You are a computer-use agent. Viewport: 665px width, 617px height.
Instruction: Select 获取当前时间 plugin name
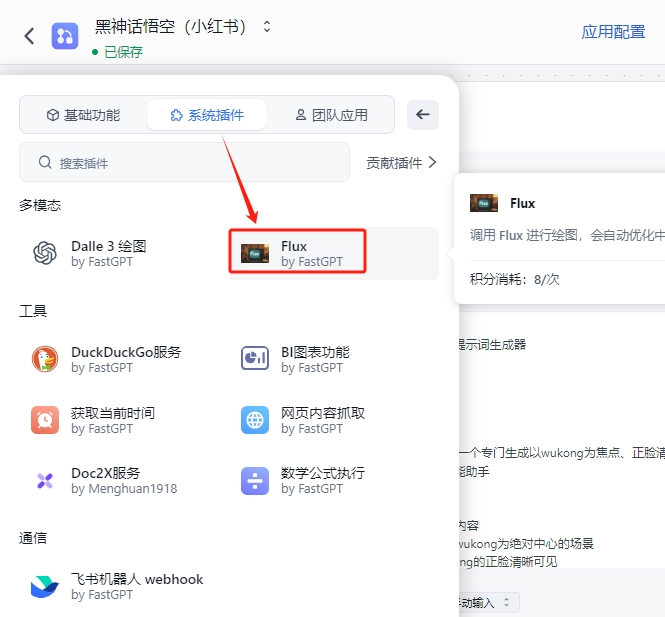(113, 413)
